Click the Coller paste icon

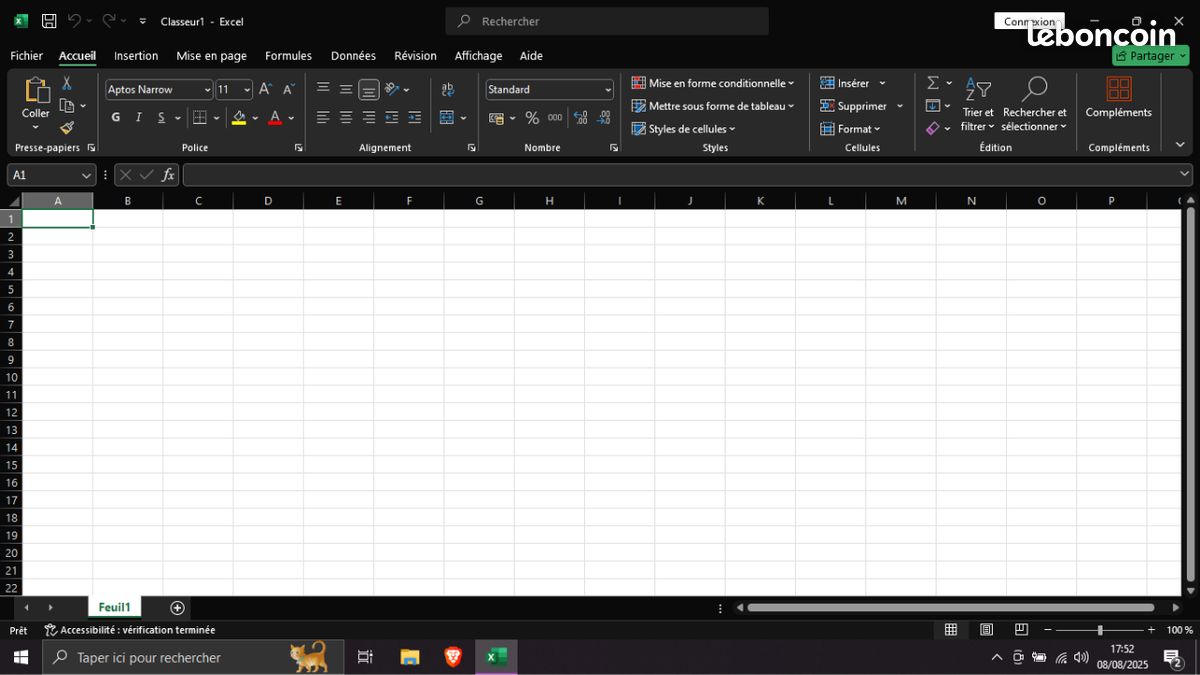tap(36, 91)
